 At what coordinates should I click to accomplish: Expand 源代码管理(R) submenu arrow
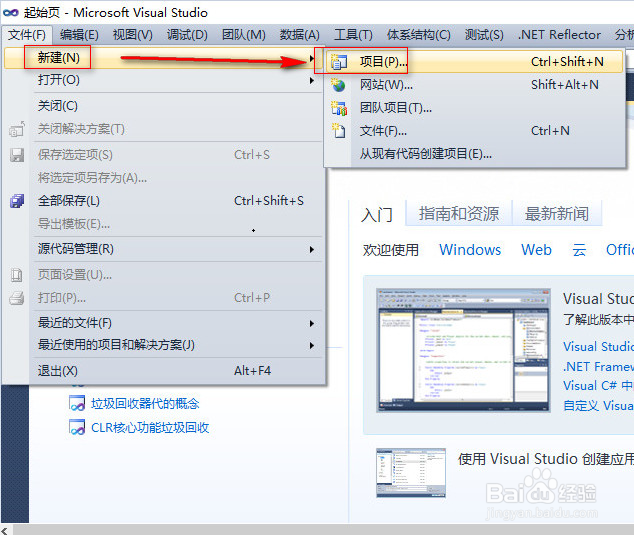[x=311, y=250]
